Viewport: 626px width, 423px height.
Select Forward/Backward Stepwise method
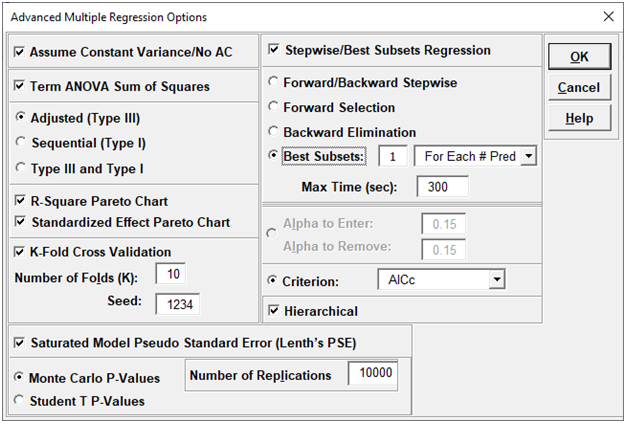273,82
